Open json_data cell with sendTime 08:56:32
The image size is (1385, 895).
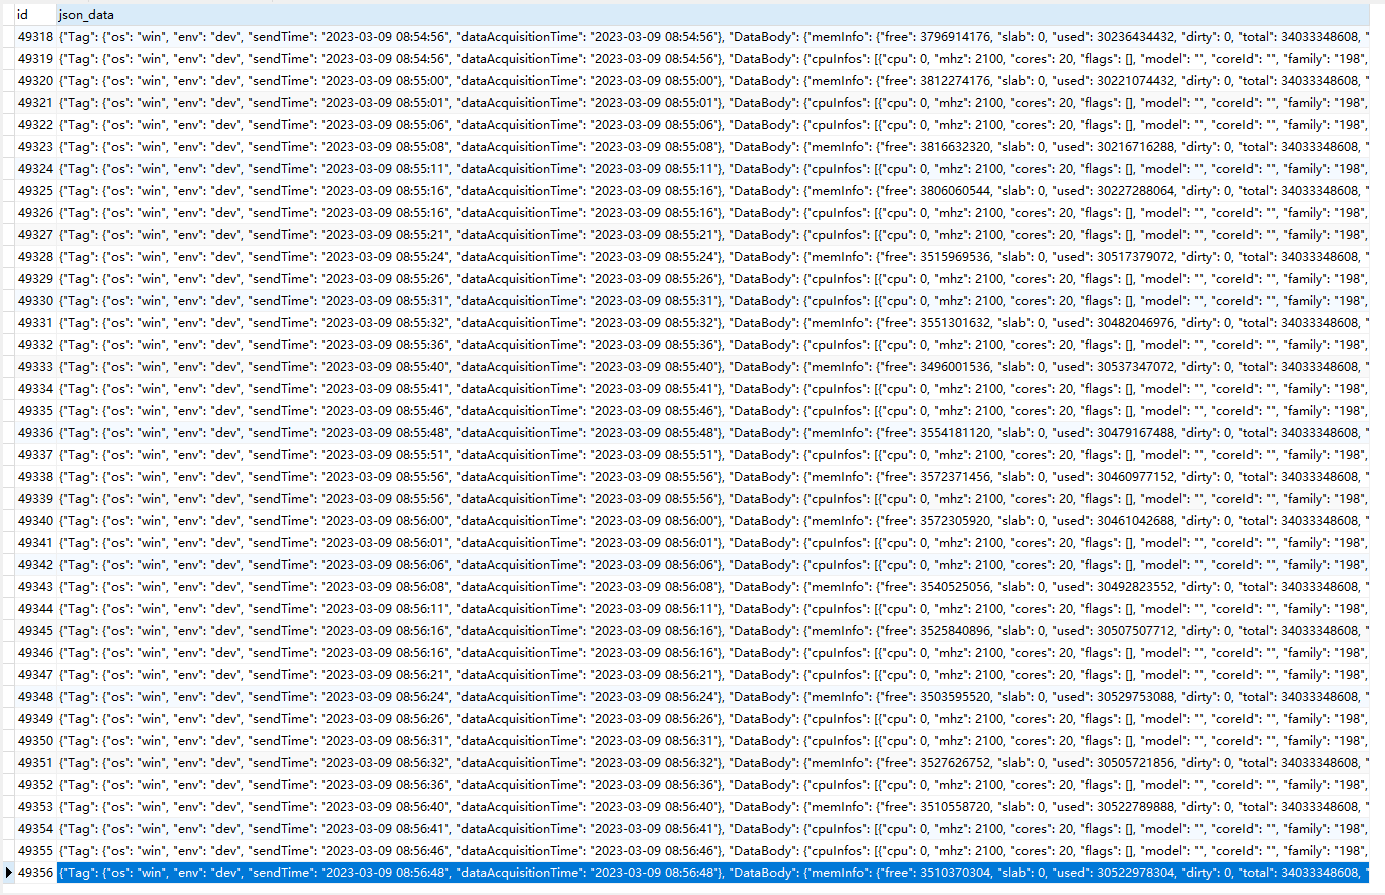(x=712, y=763)
